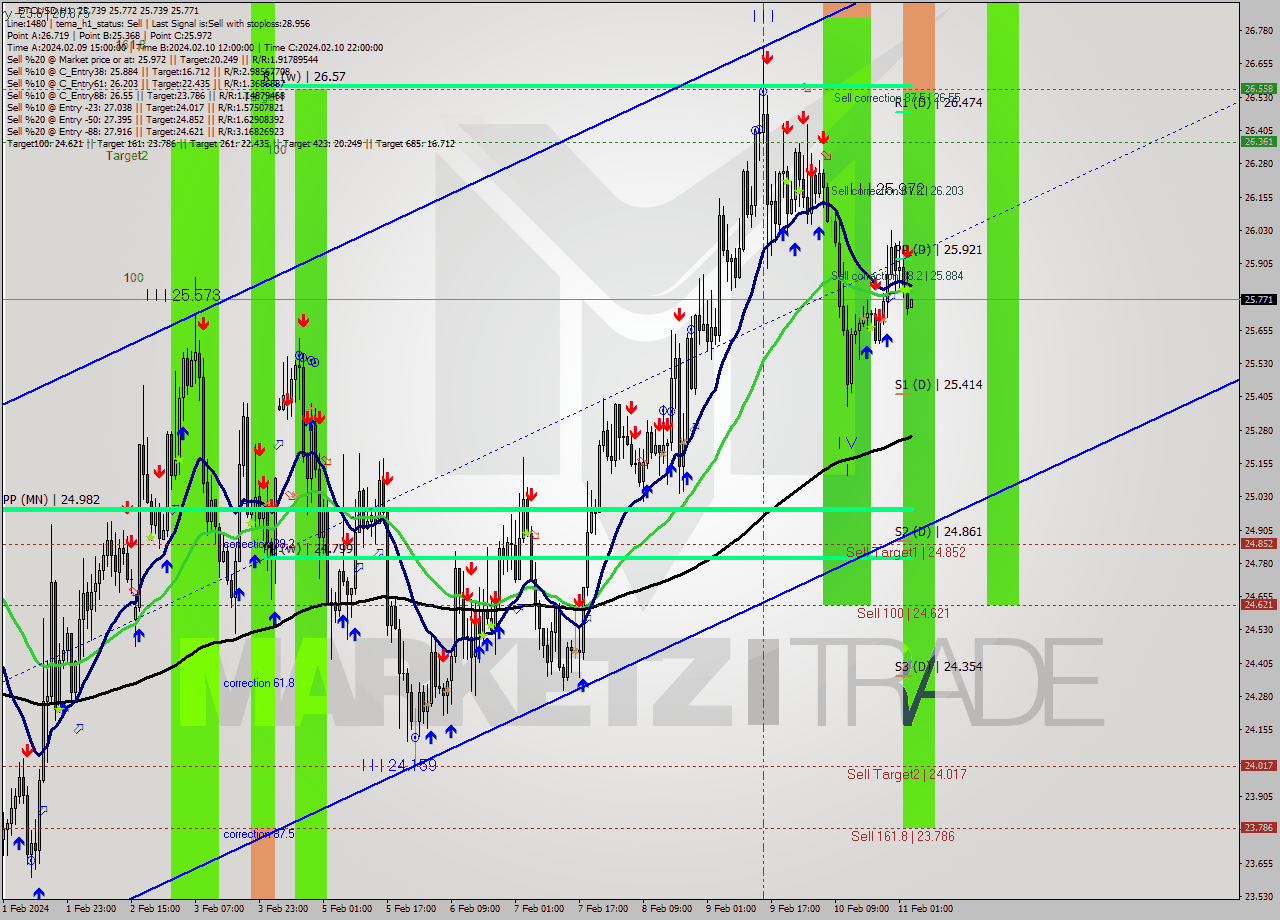Click the '6 Feb 09:00' time axis label
The width and height of the screenshot is (1280, 920).
(x=475, y=909)
